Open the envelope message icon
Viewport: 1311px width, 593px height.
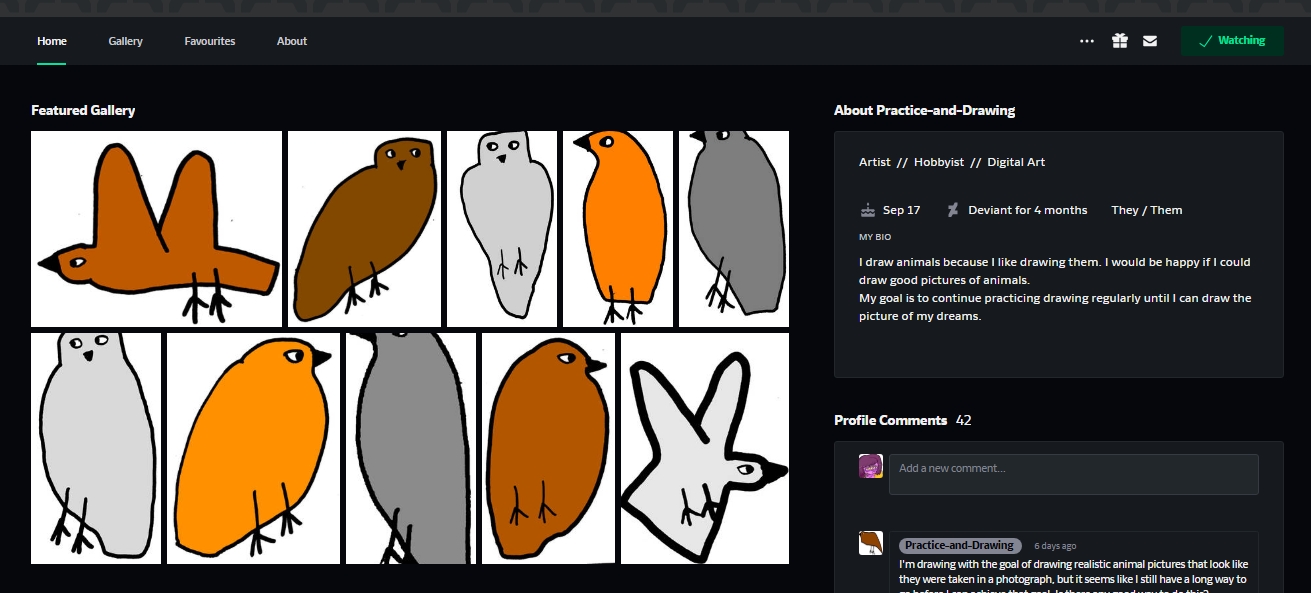pyautogui.click(x=1150, y=41)
